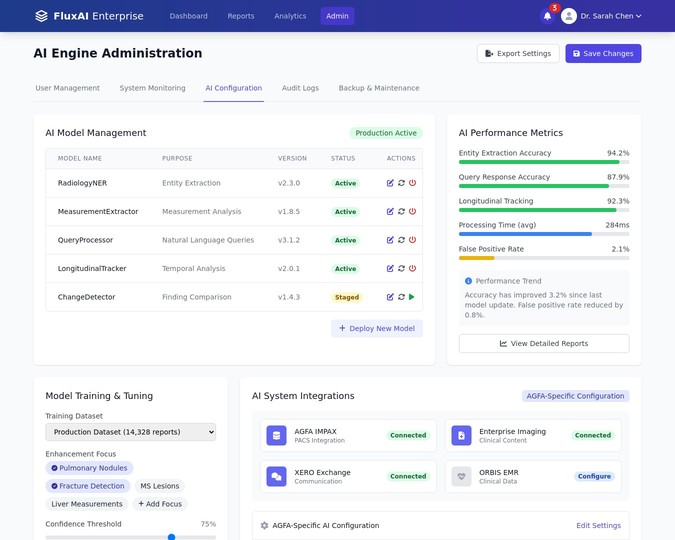Refresh the QueryProcessor model
675x540 pixels.
pyautogui.click(x=401, y=240)
